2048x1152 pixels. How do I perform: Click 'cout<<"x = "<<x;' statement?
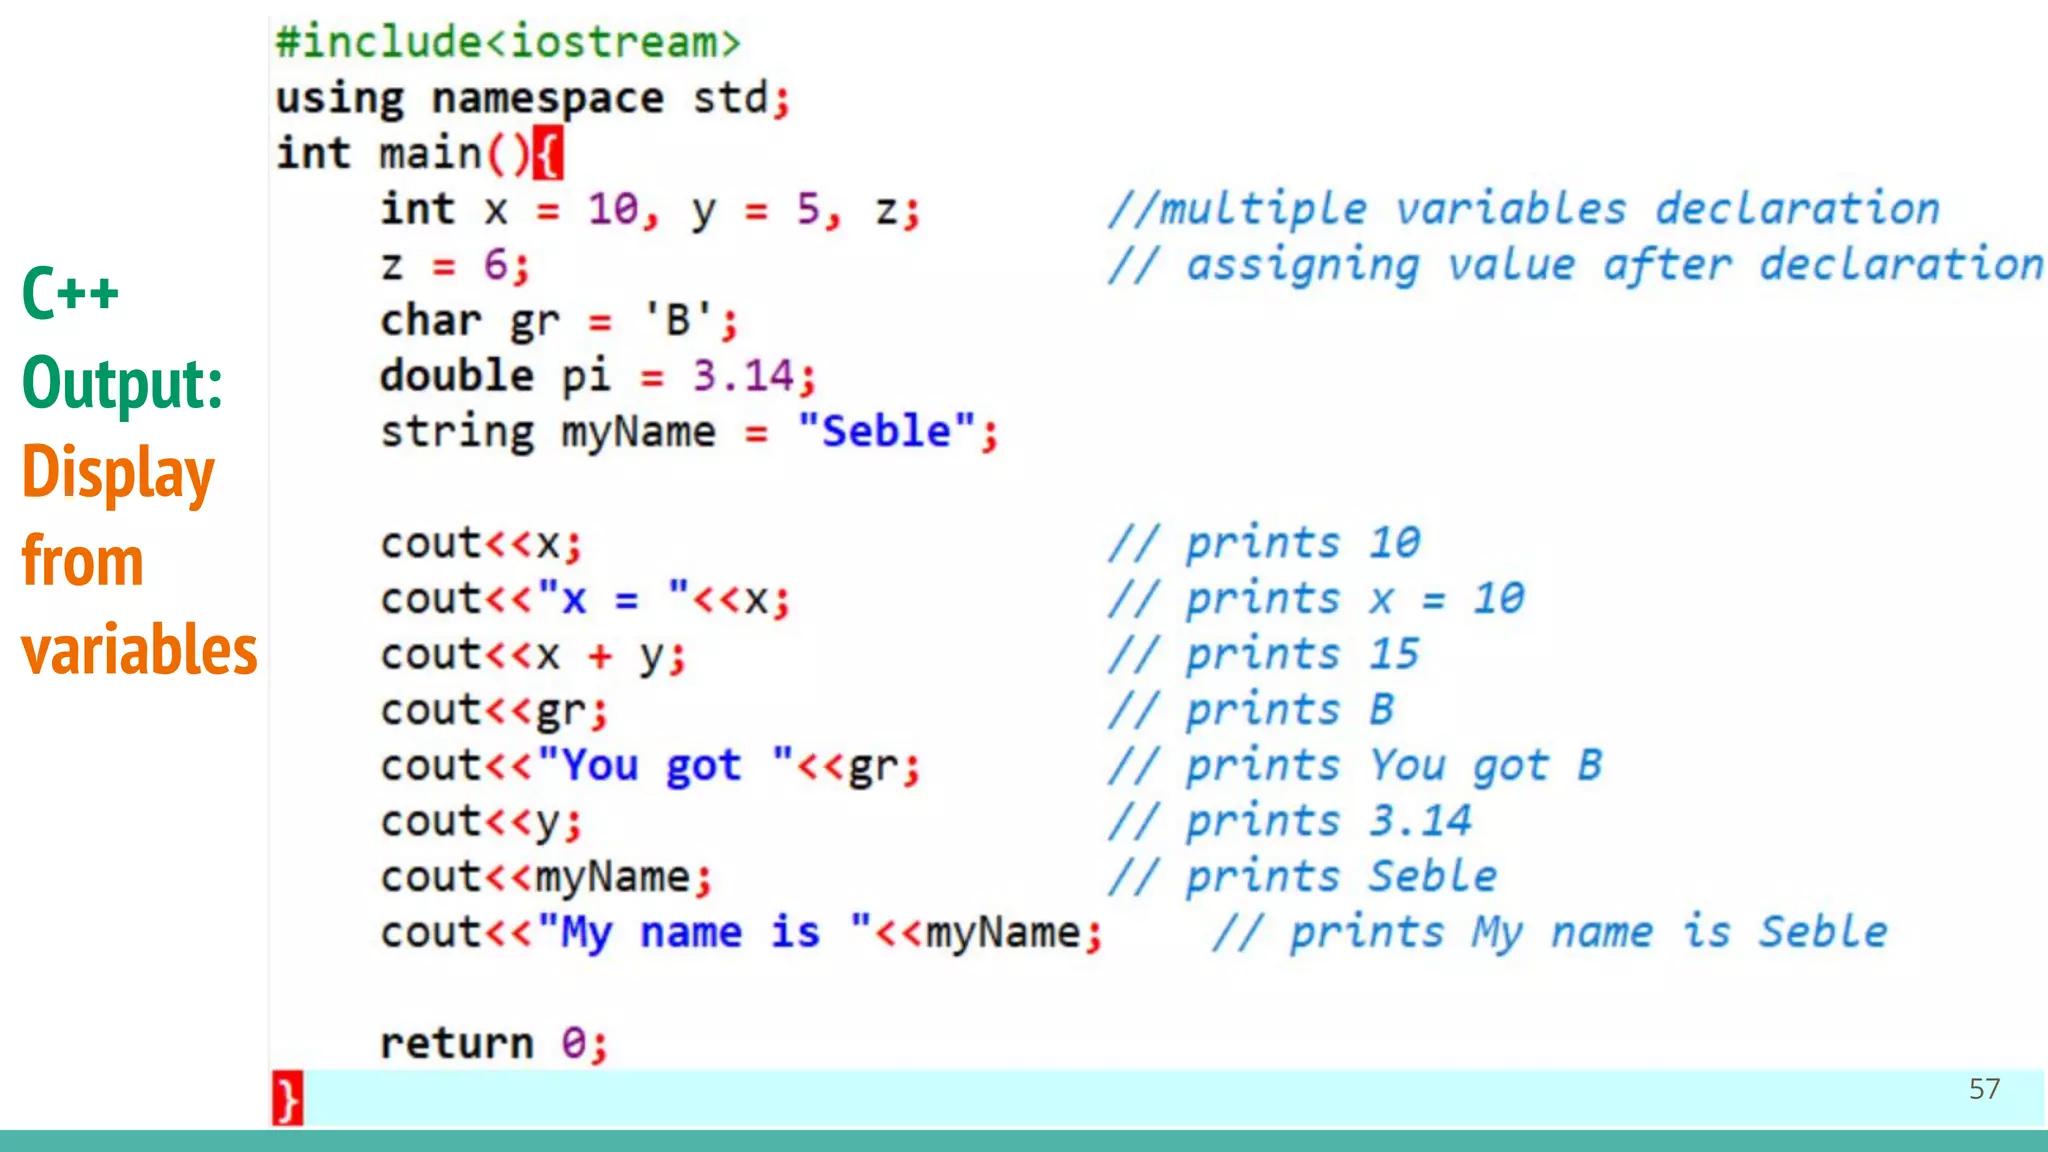(x=585, y=599)
